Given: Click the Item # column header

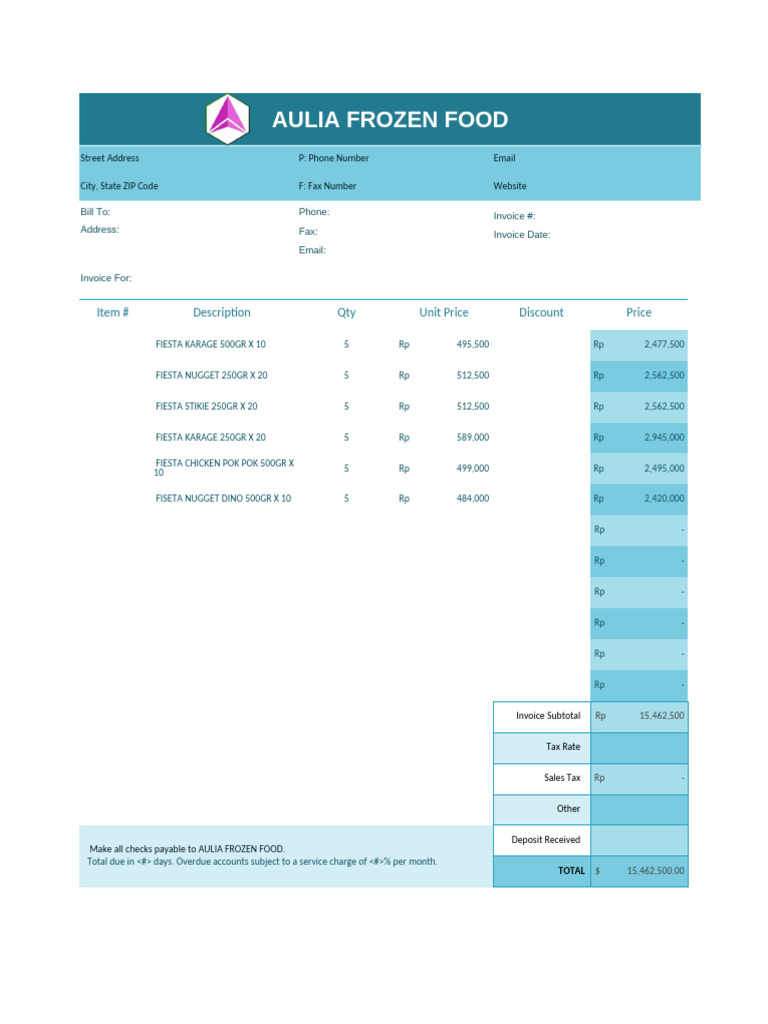Looking at the screenshot, I should click(x=112, y=312).
